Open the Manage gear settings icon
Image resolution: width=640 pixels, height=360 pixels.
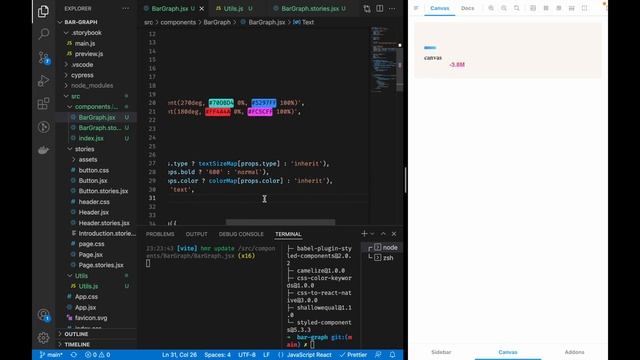tap(43, 338)
